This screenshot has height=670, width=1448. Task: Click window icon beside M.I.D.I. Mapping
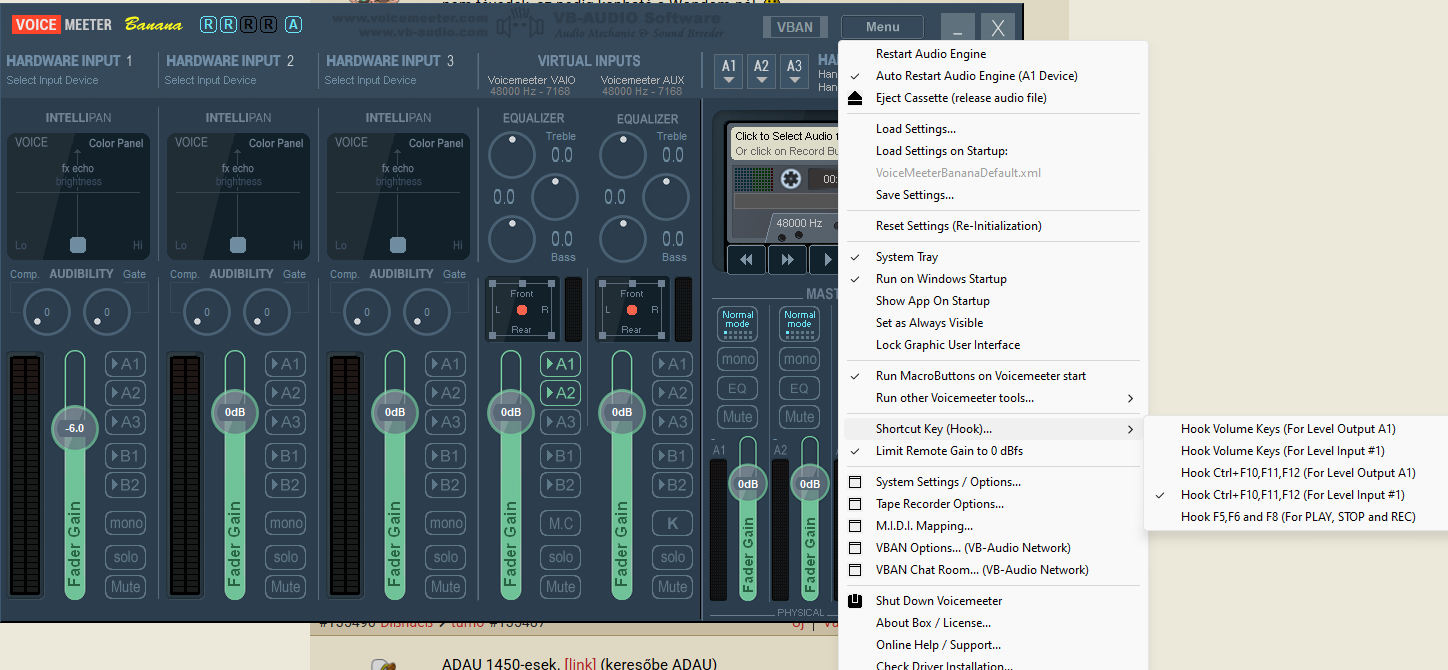[855, 526]
